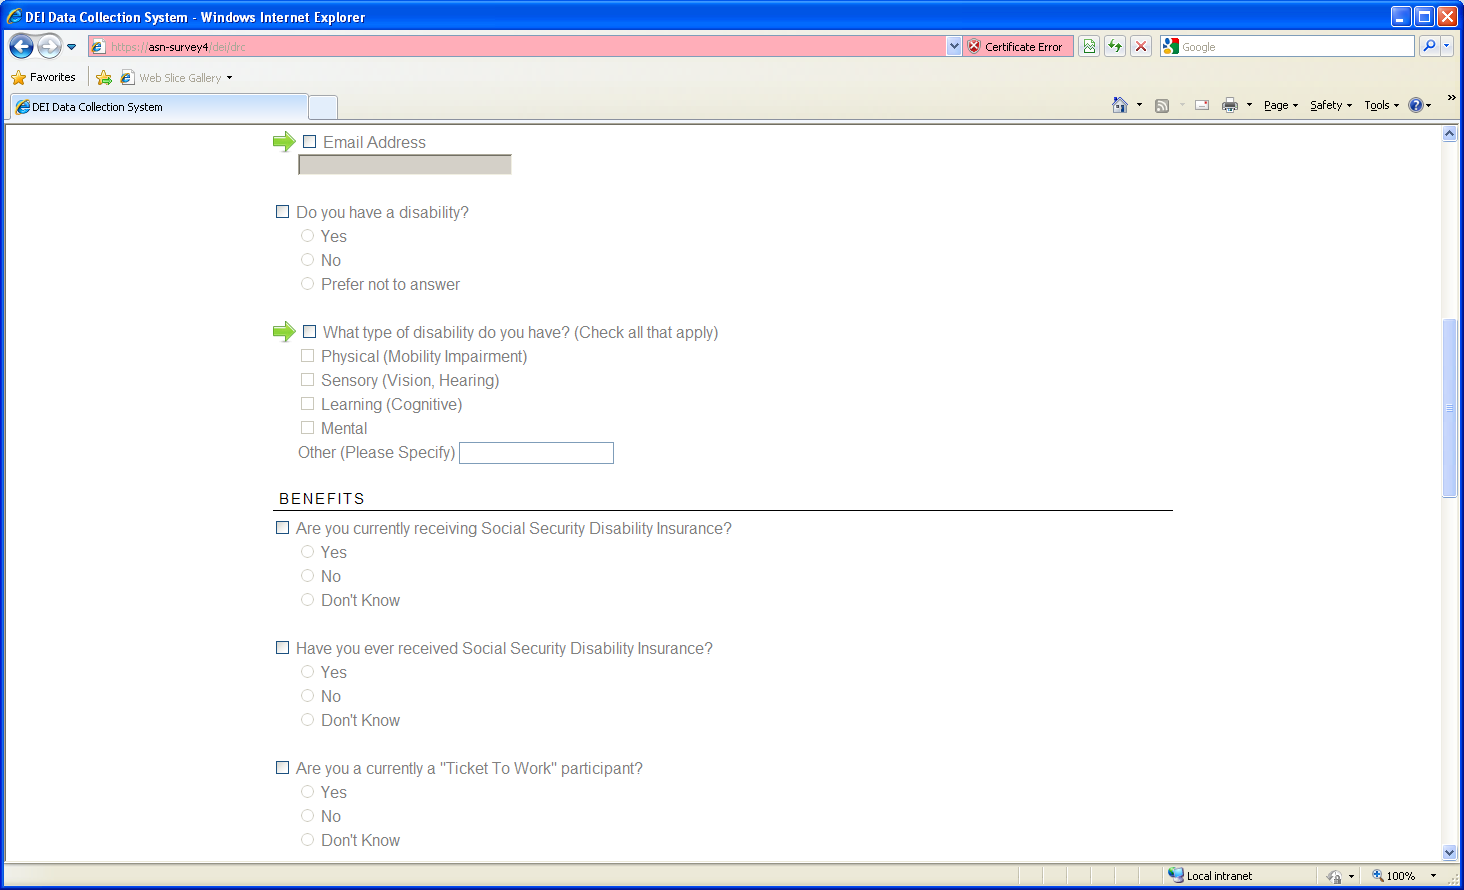Check the Email Address checkbox
This screenshot has width=1464, height=890.
[x=310, y=142]
